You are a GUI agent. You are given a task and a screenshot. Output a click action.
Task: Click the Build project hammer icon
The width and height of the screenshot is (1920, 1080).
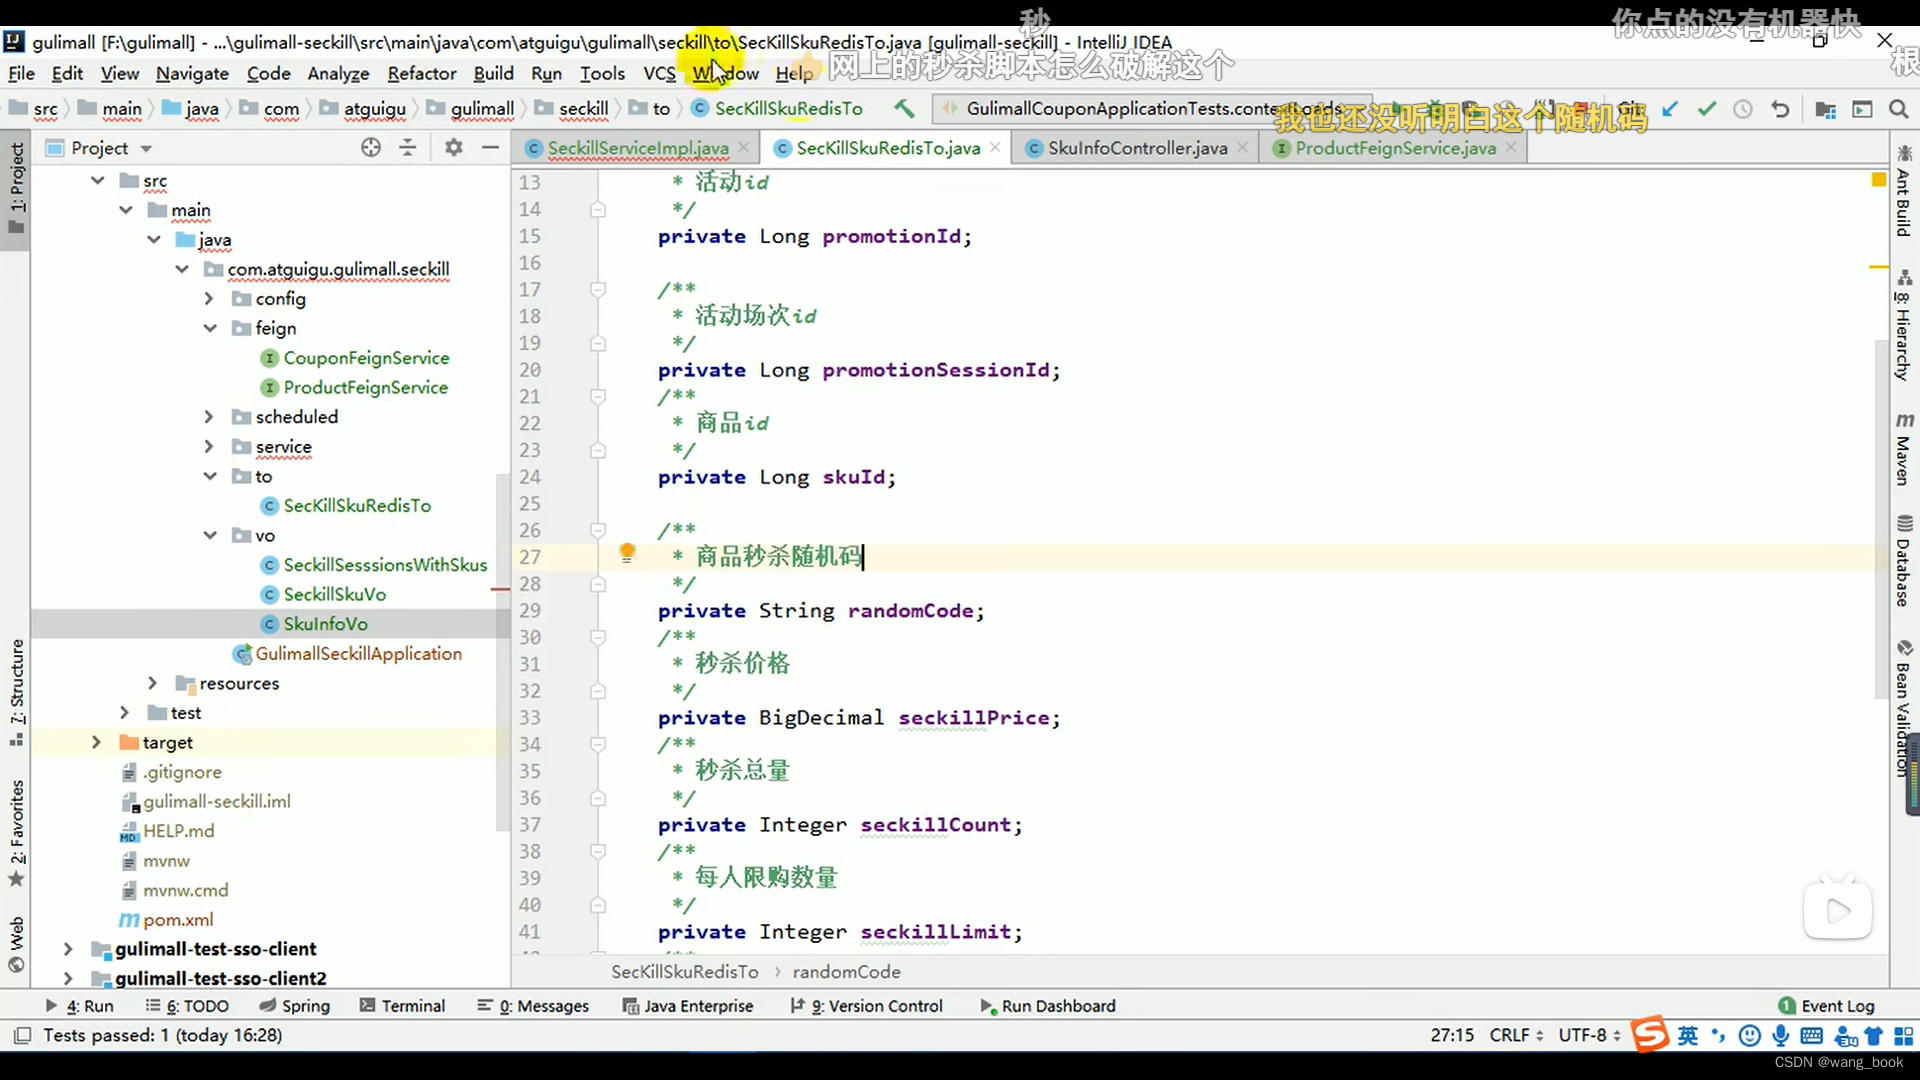coord(904,108)
